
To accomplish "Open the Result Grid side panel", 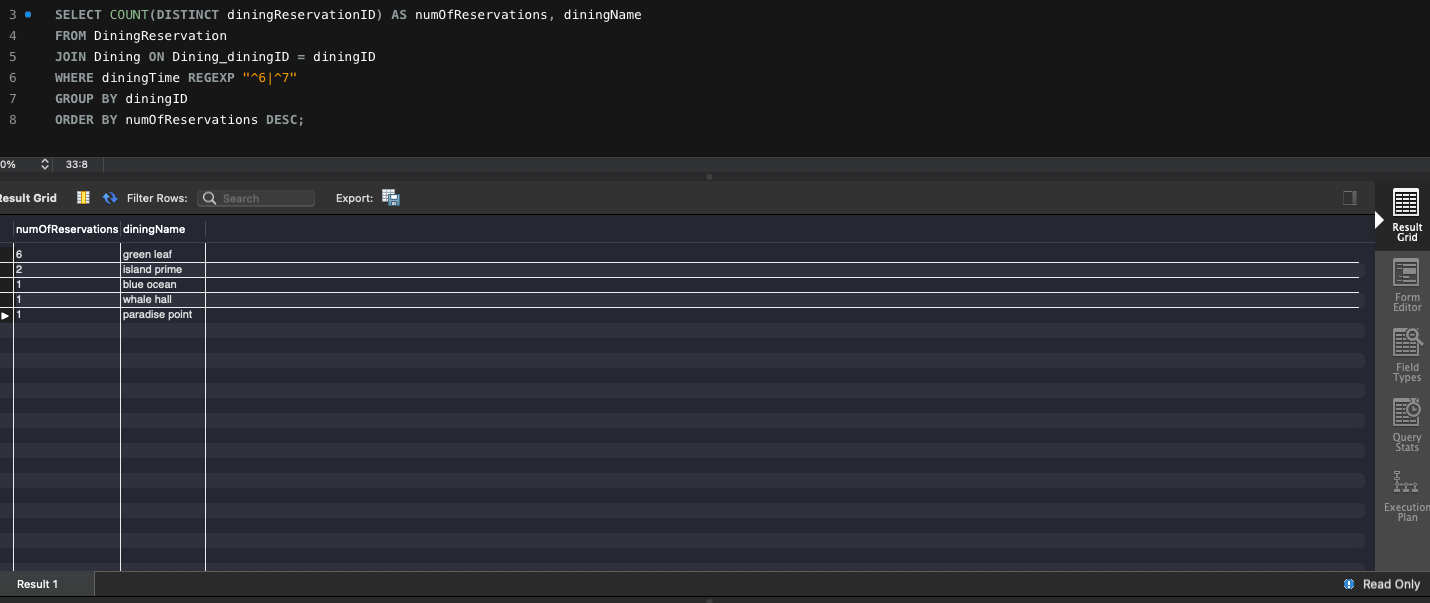I will (1406, 215).
